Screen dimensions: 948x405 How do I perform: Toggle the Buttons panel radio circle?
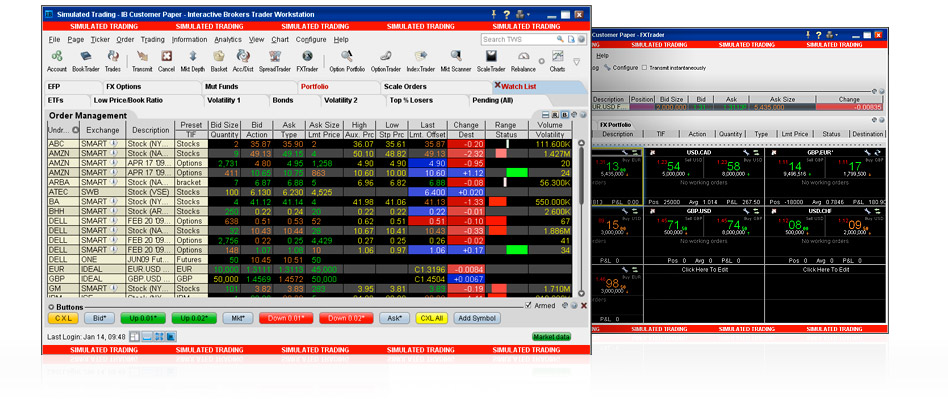pos(51,307)
